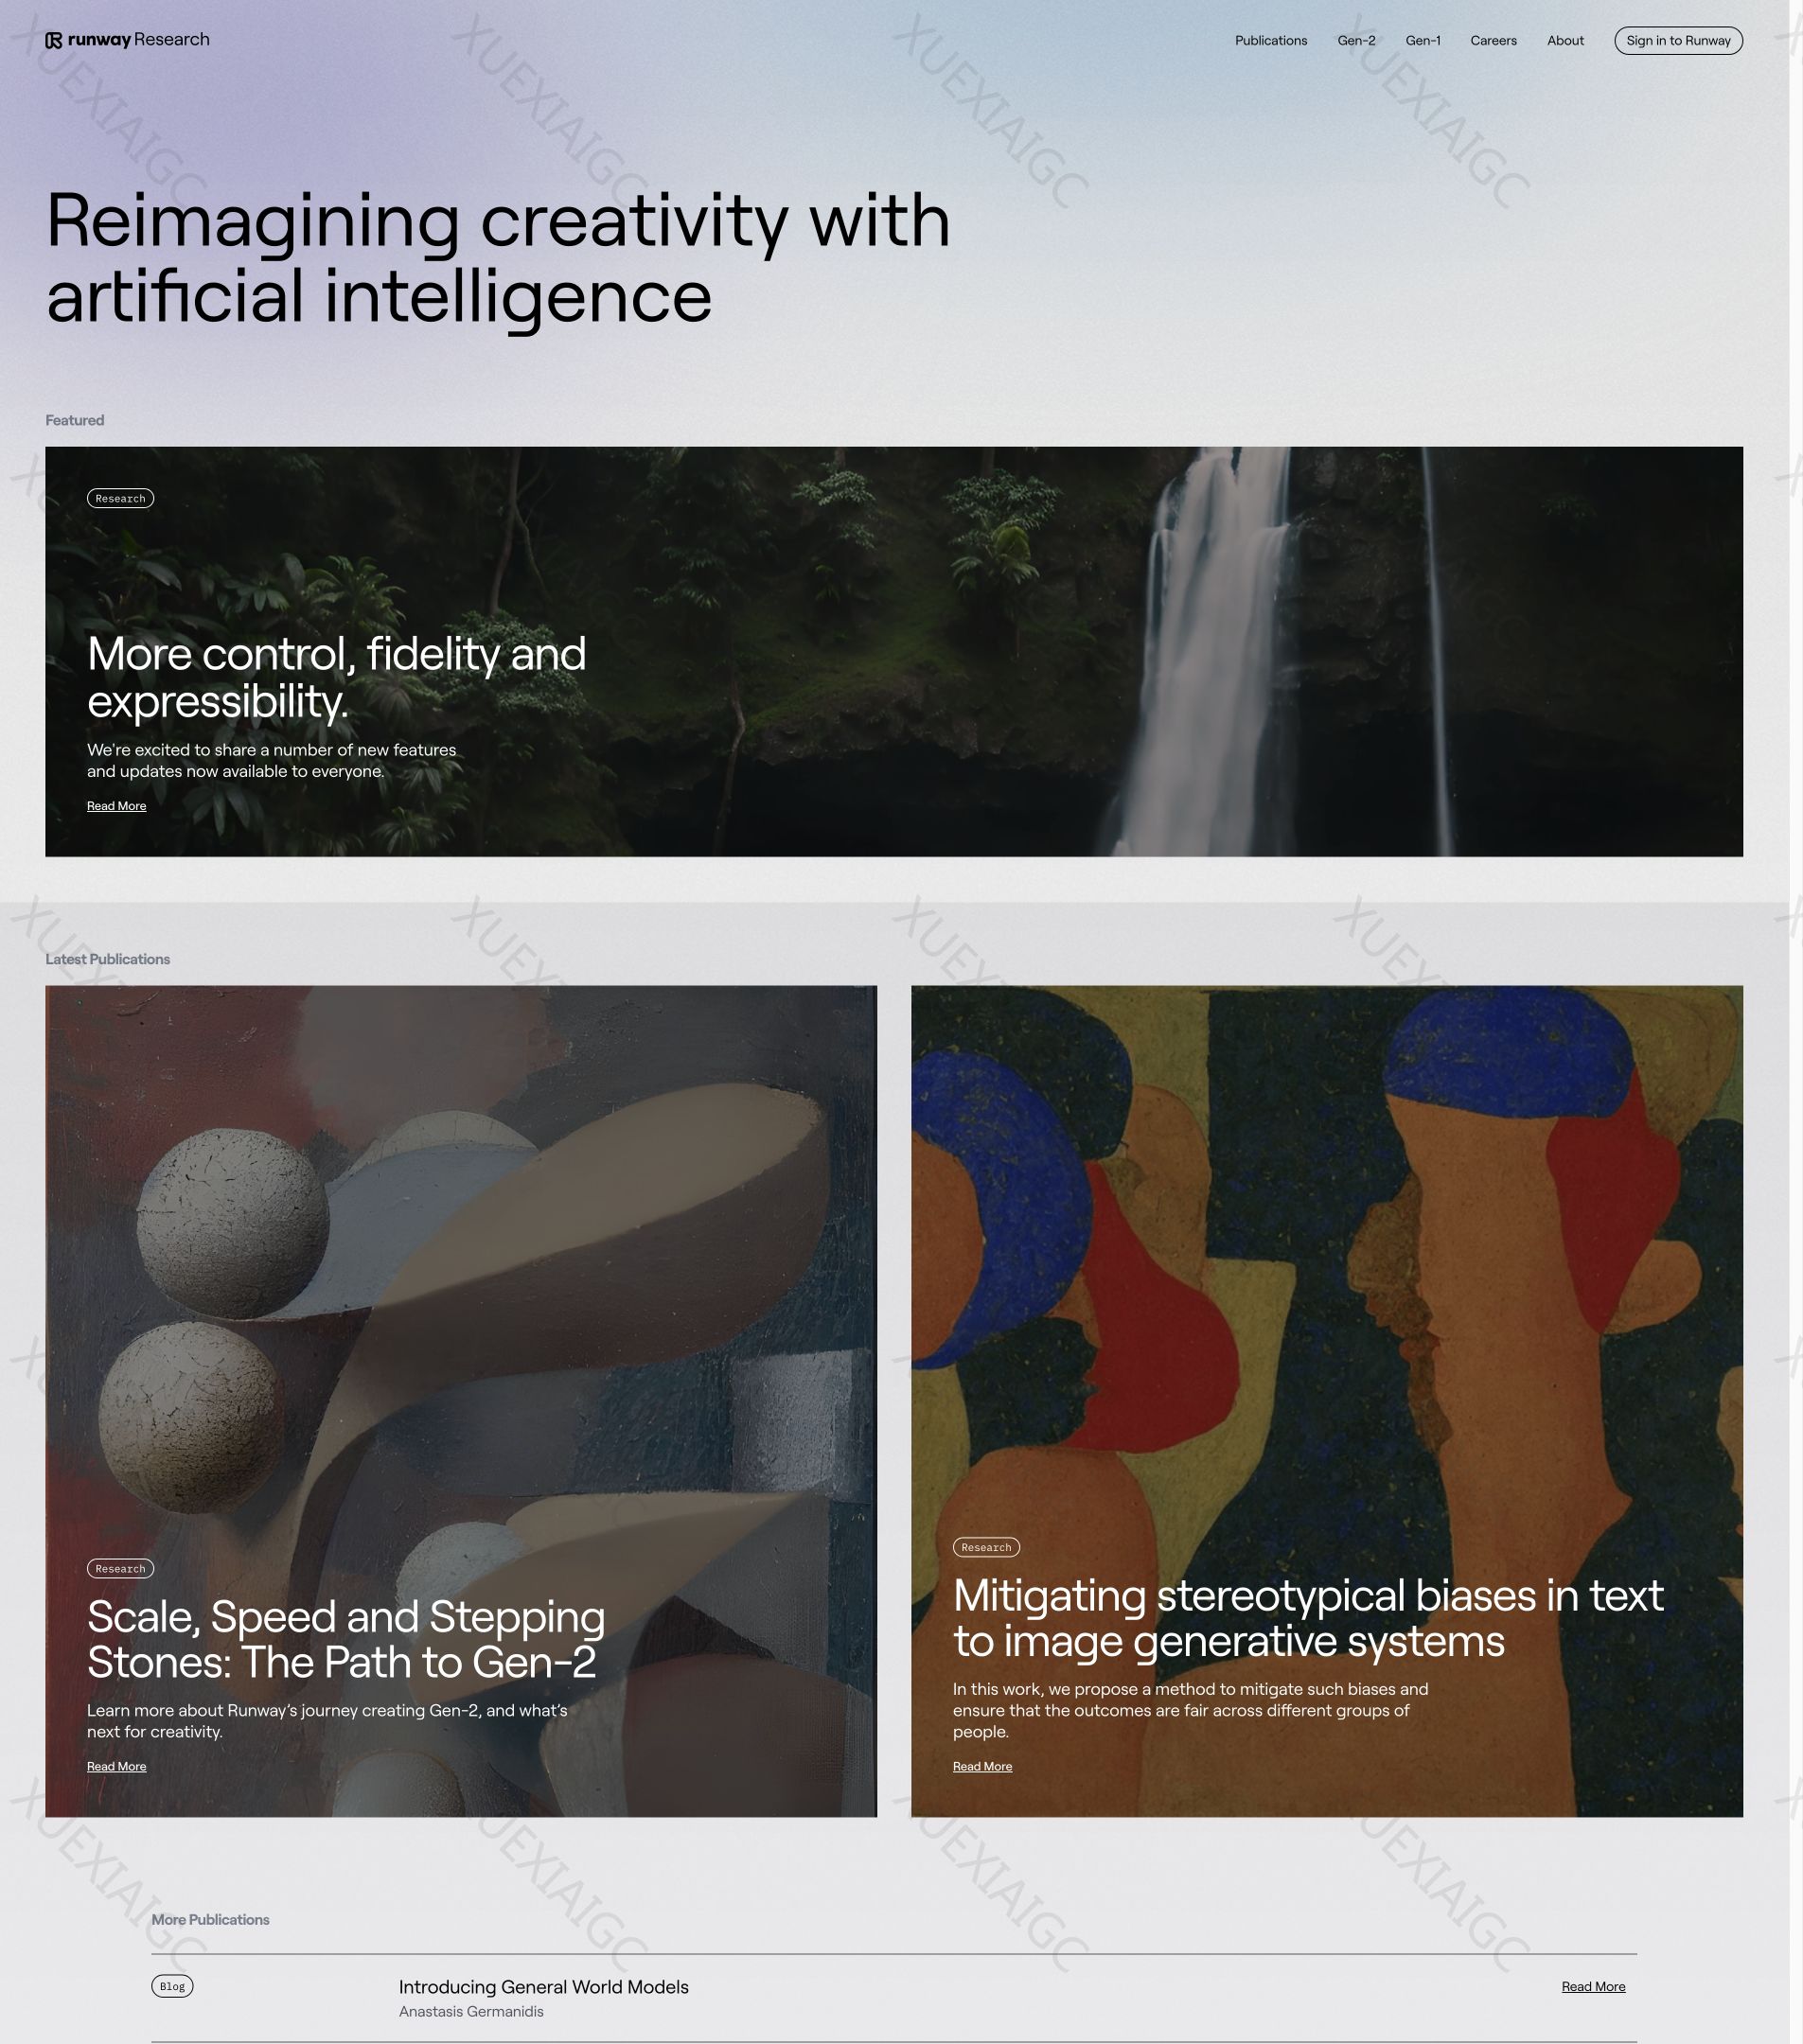1803x2044 pixels.
Task: Read More on mitigating stereotypical biases
Action: [982, 1766]
